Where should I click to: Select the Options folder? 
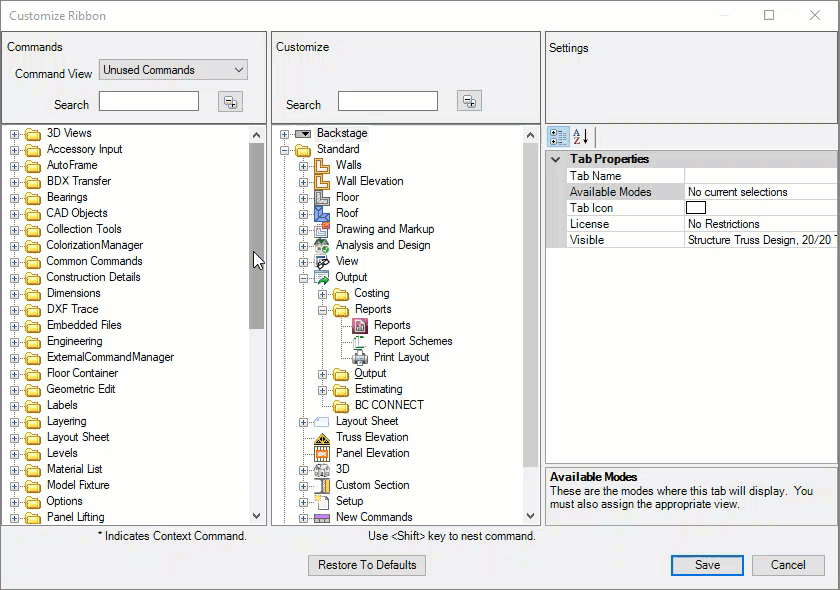(64, 502)
